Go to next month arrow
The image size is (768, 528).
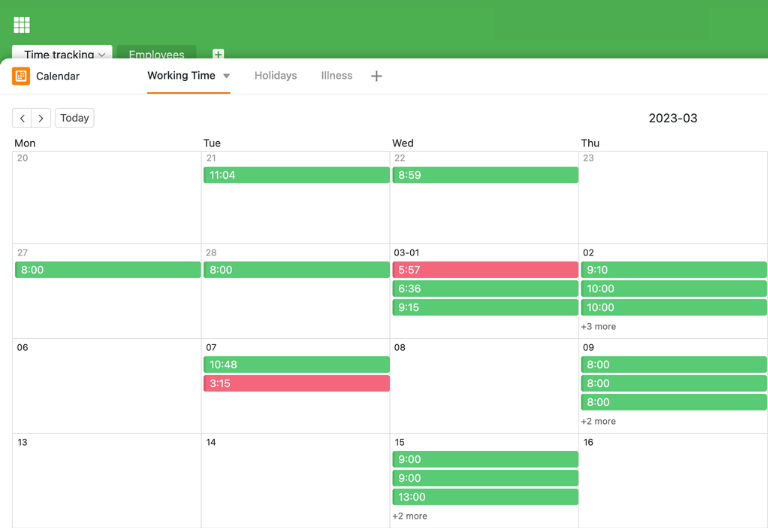(x=41, y=118)
